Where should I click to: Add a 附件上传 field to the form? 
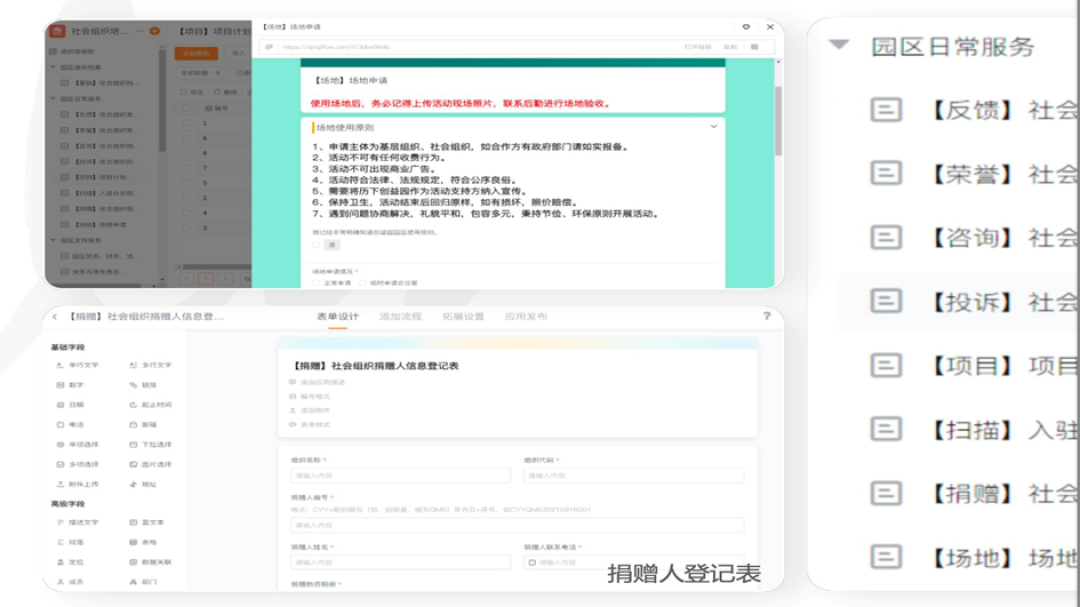click(78, 484)
